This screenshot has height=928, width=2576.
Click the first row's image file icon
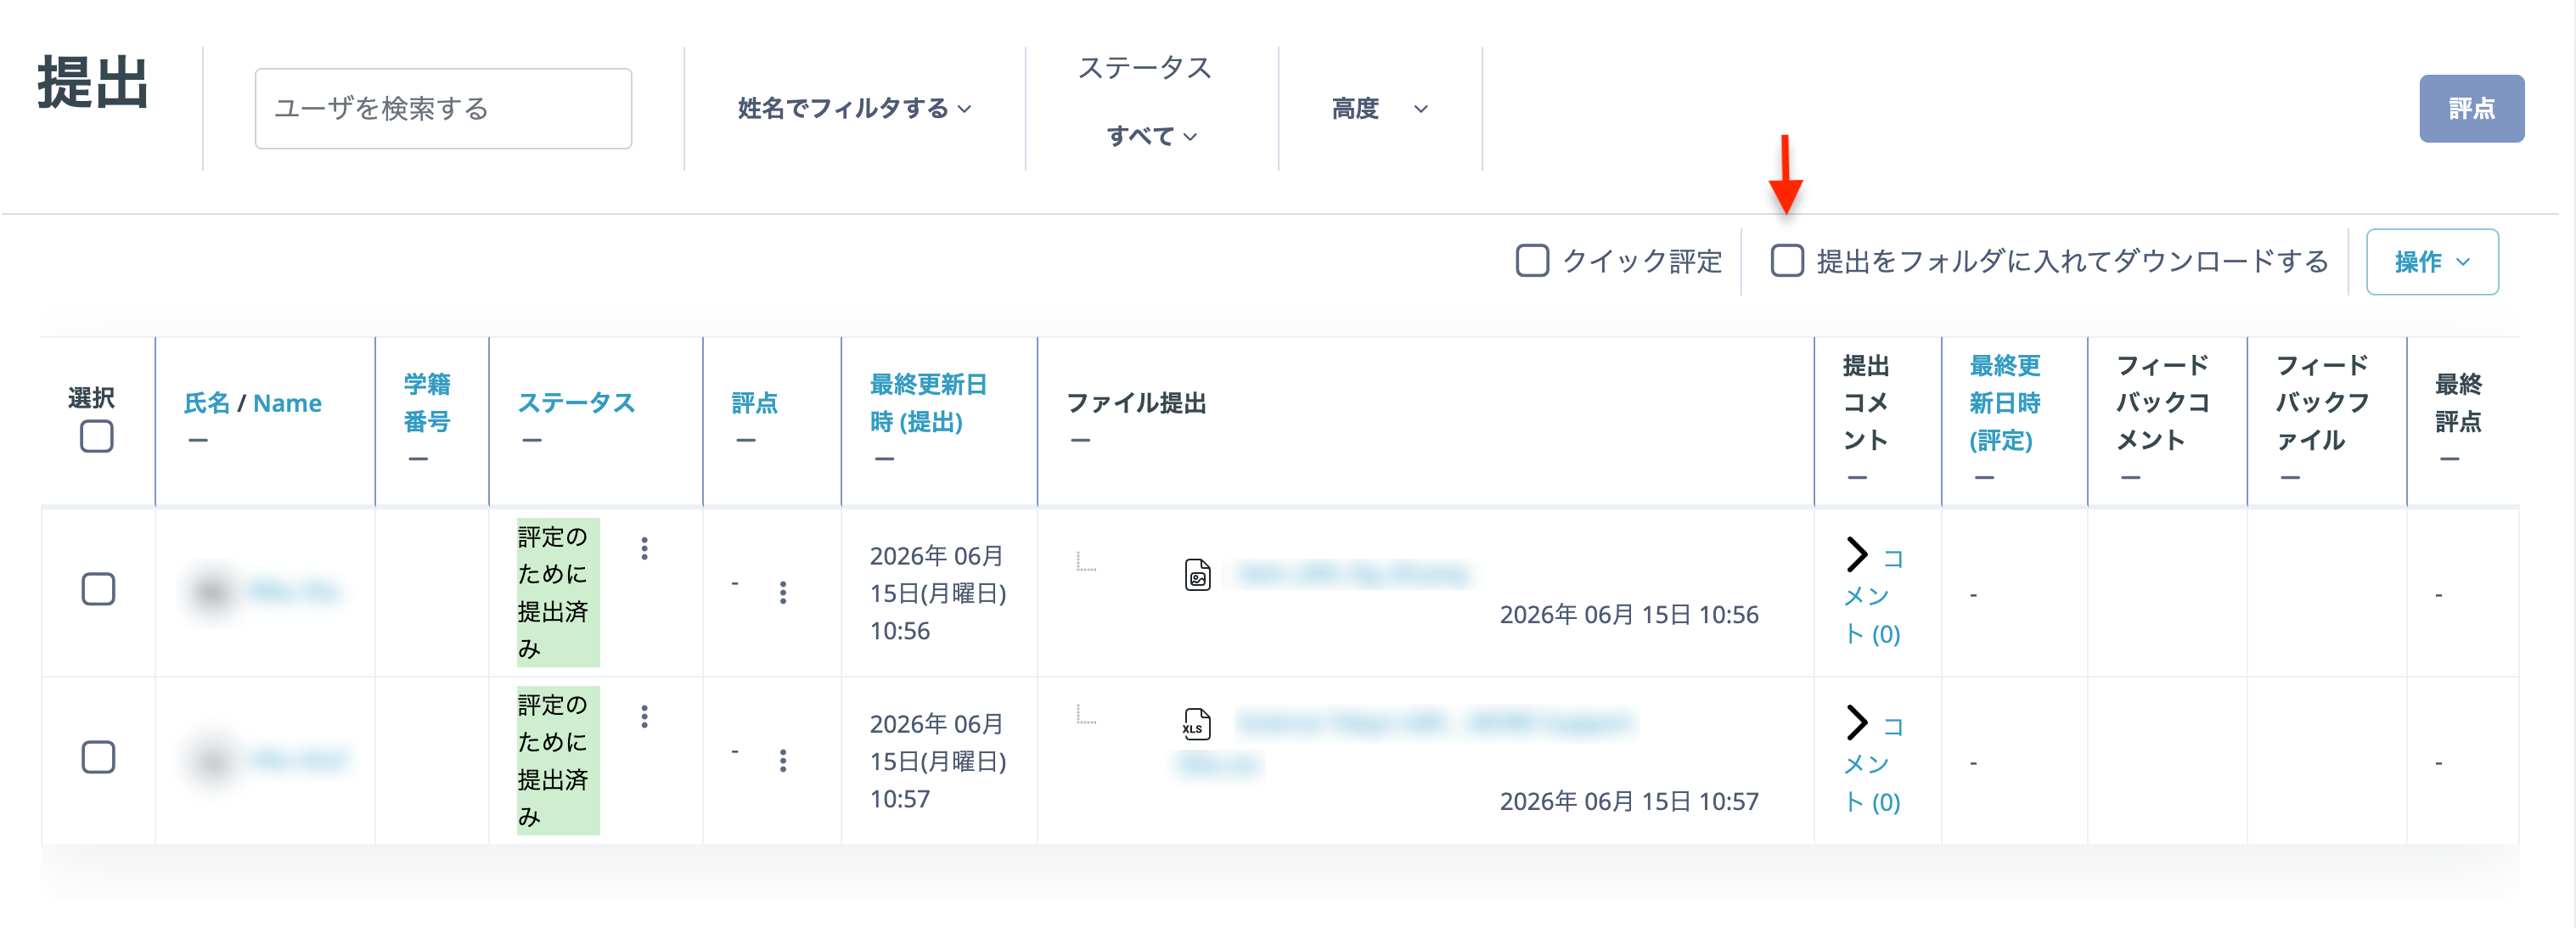[1197, 575]
